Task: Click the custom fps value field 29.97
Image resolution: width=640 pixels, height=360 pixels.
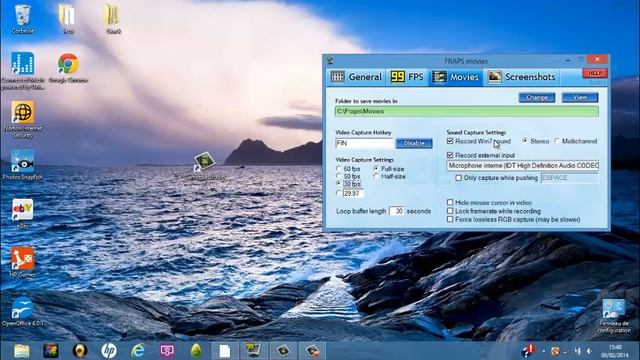Action: (x=353, y=193)
